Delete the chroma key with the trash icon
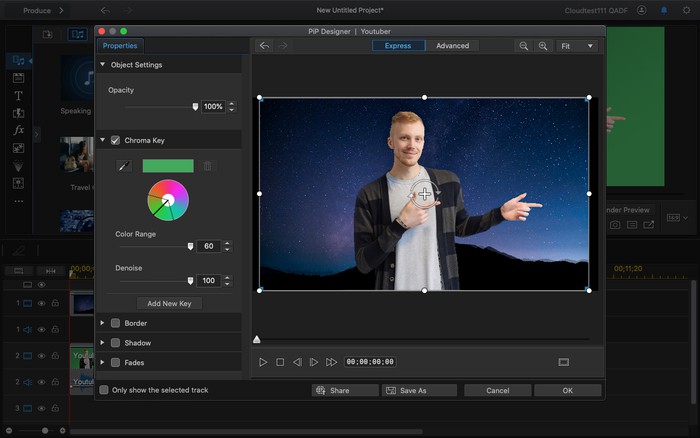Viewport: 700px width, 438px height. [207, 166]
